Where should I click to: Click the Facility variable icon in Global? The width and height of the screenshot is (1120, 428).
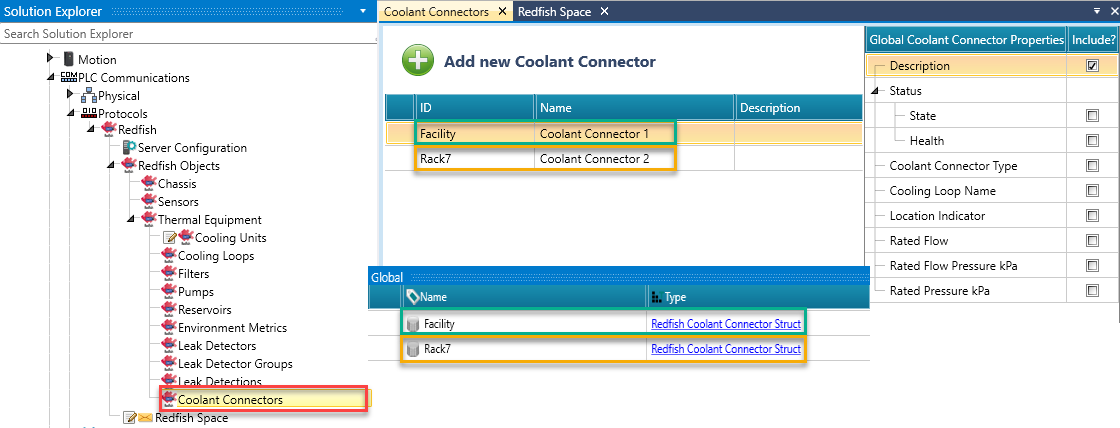(411, 323)
